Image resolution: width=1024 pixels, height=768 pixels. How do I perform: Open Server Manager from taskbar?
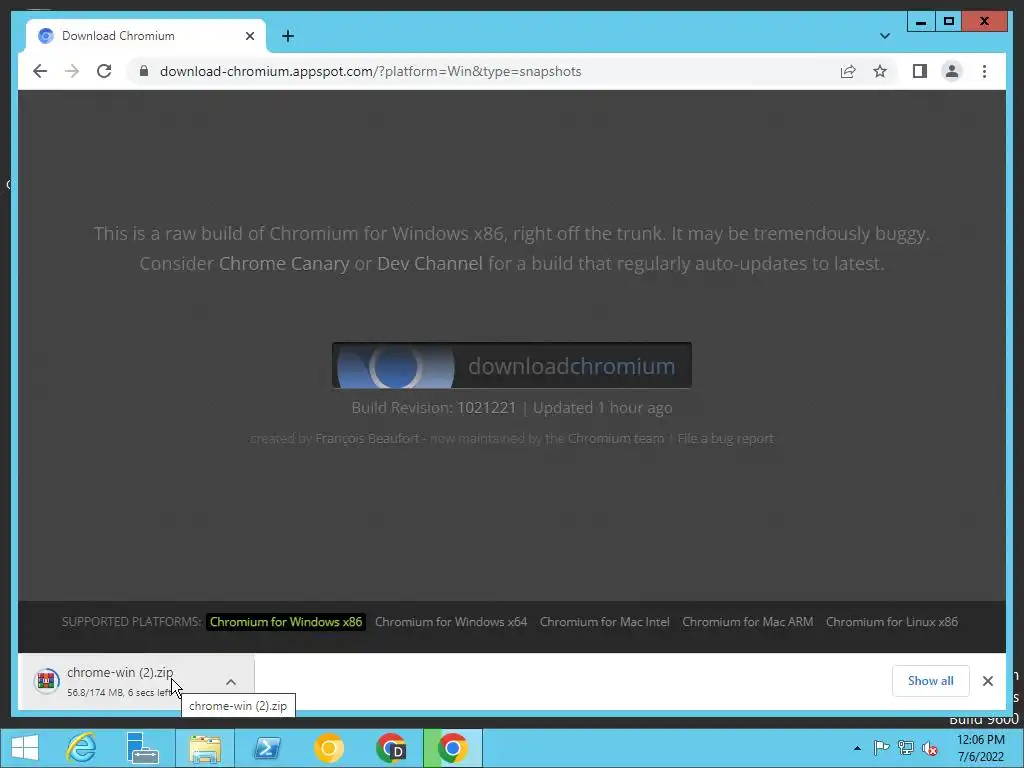[x=142, y=748]
